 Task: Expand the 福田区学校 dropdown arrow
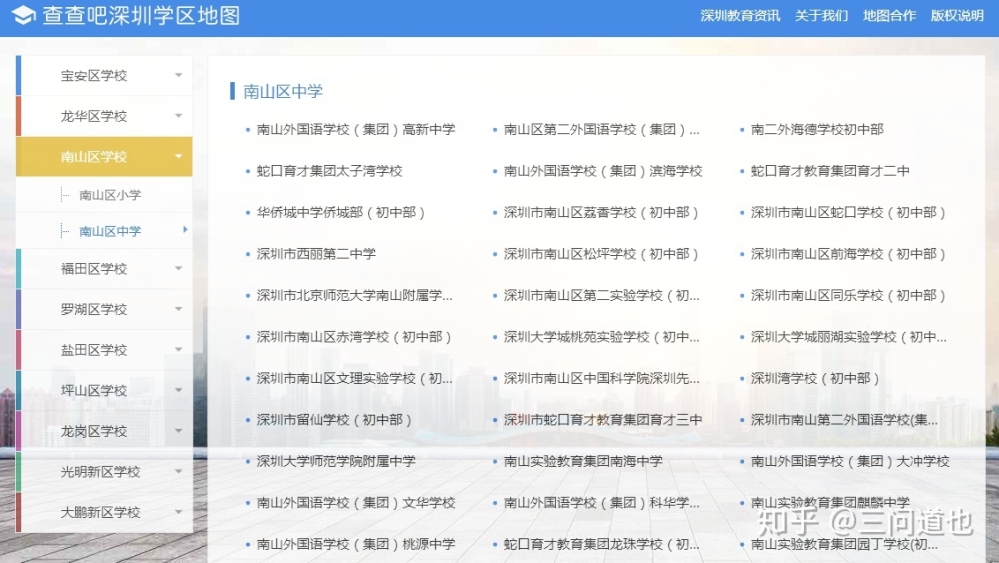point(178,268)
